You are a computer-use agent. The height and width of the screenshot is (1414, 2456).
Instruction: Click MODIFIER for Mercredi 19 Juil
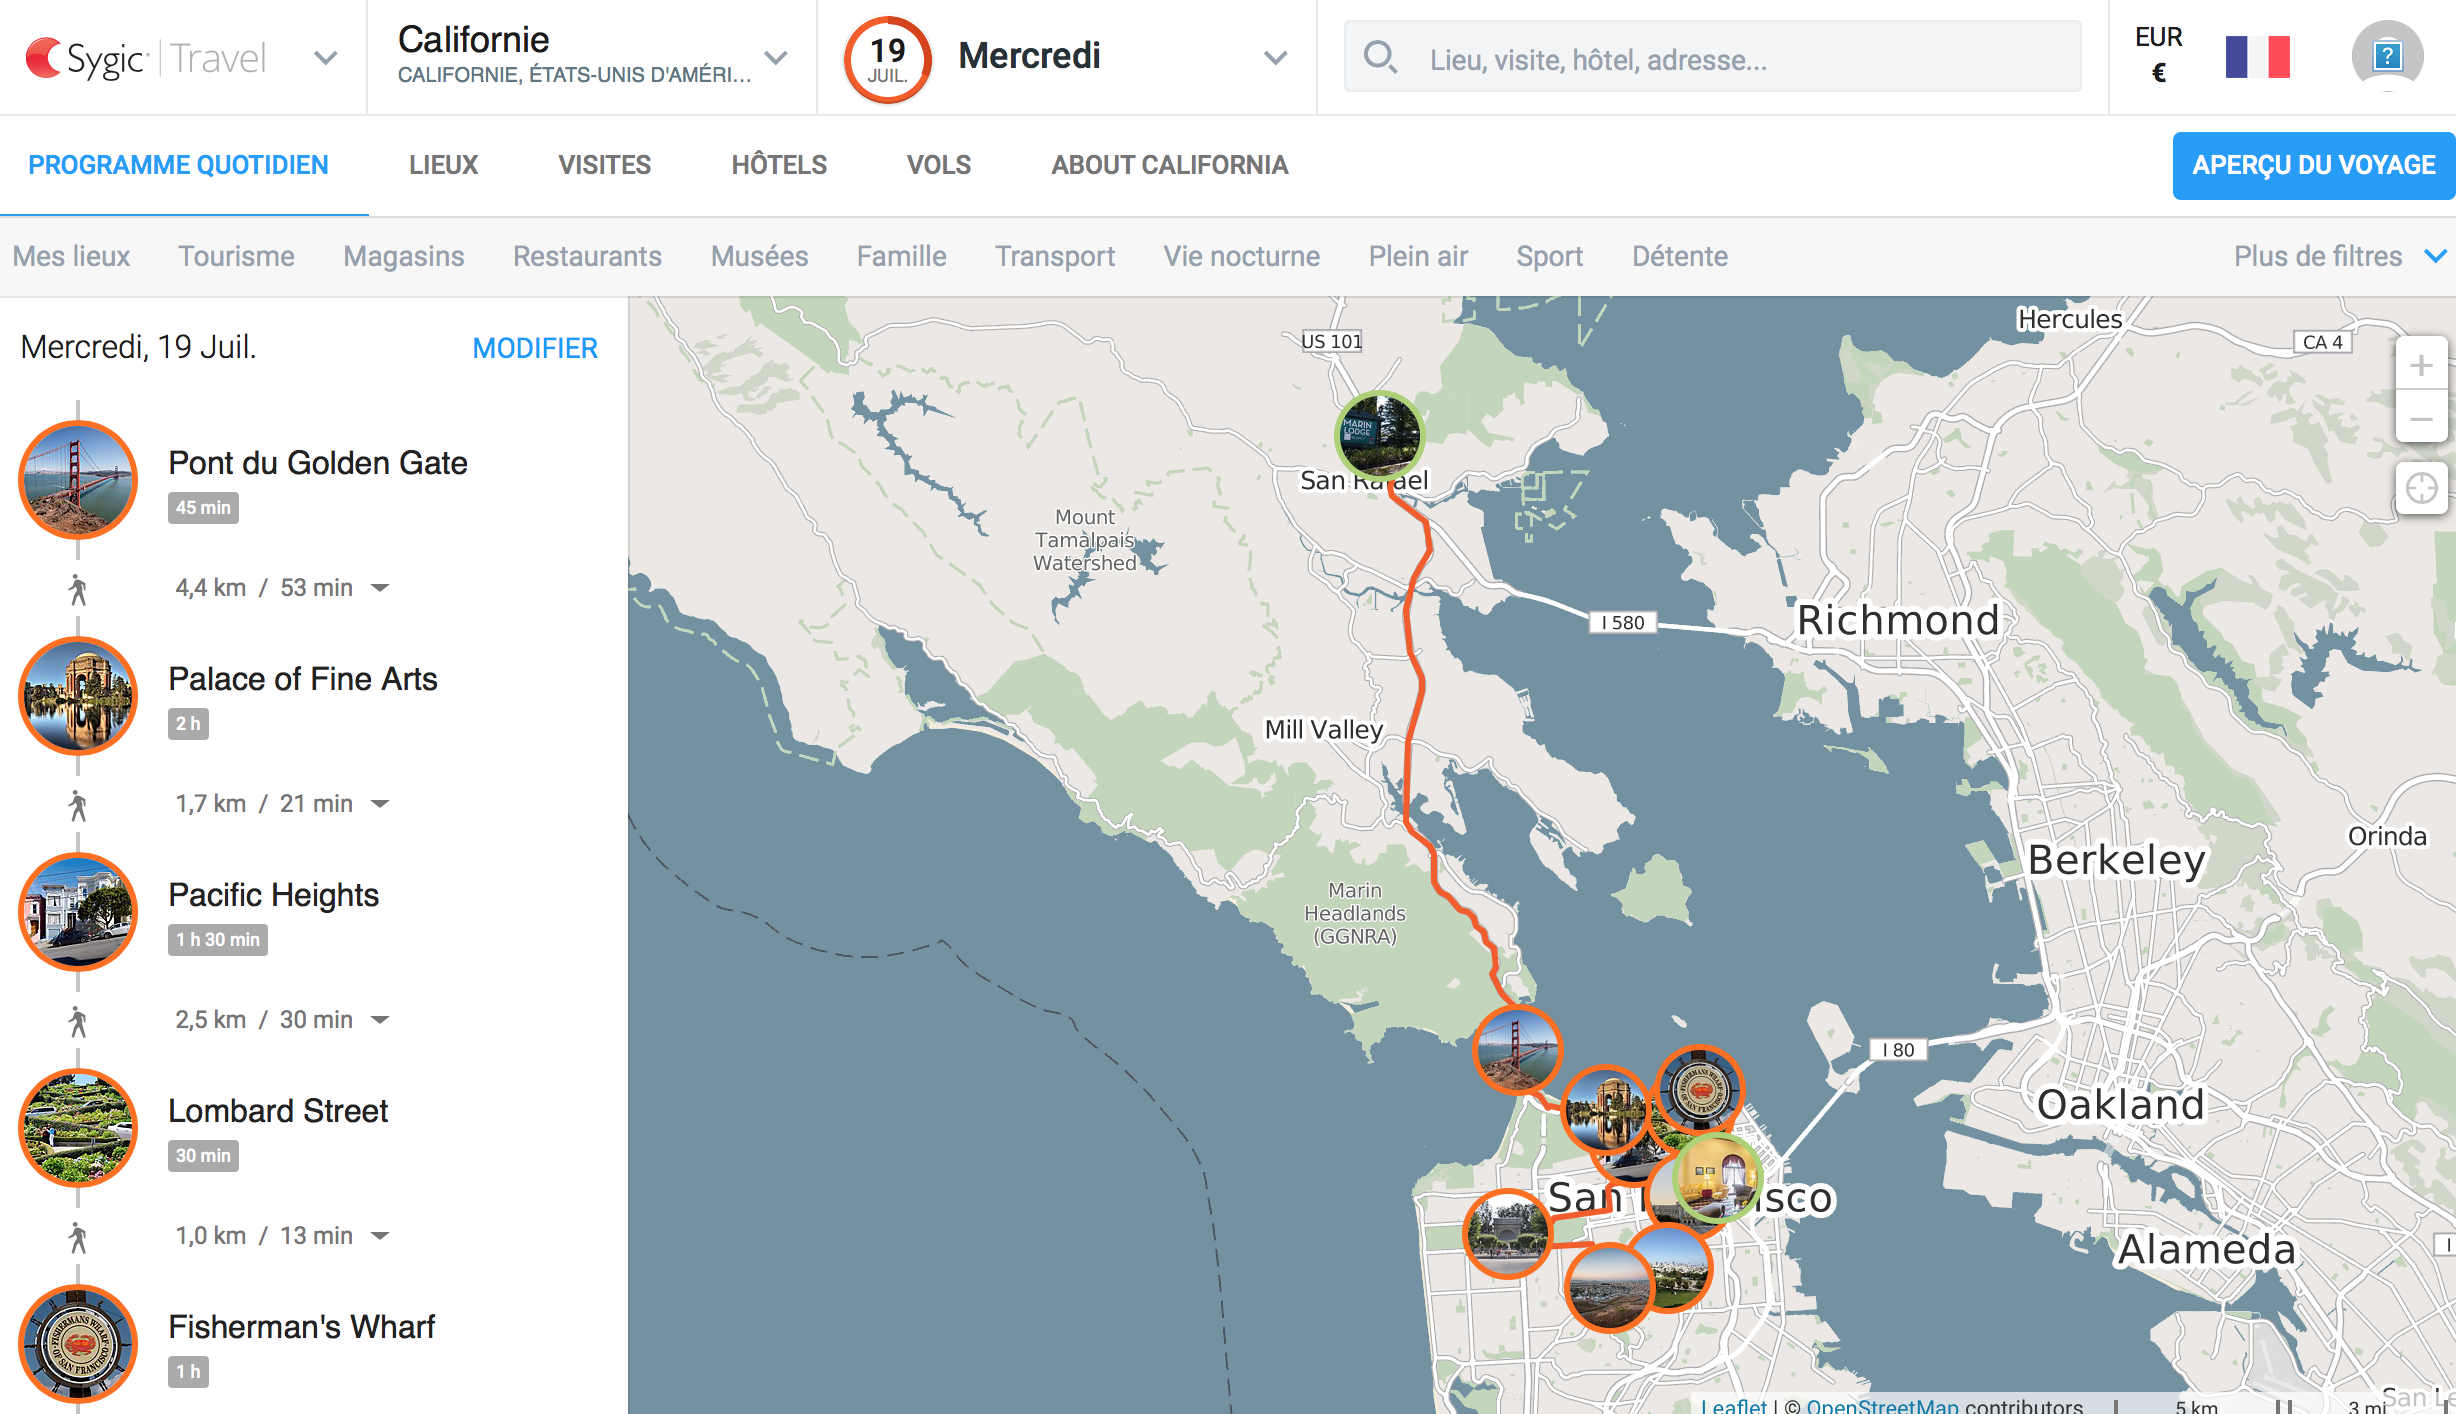point(535,348)
